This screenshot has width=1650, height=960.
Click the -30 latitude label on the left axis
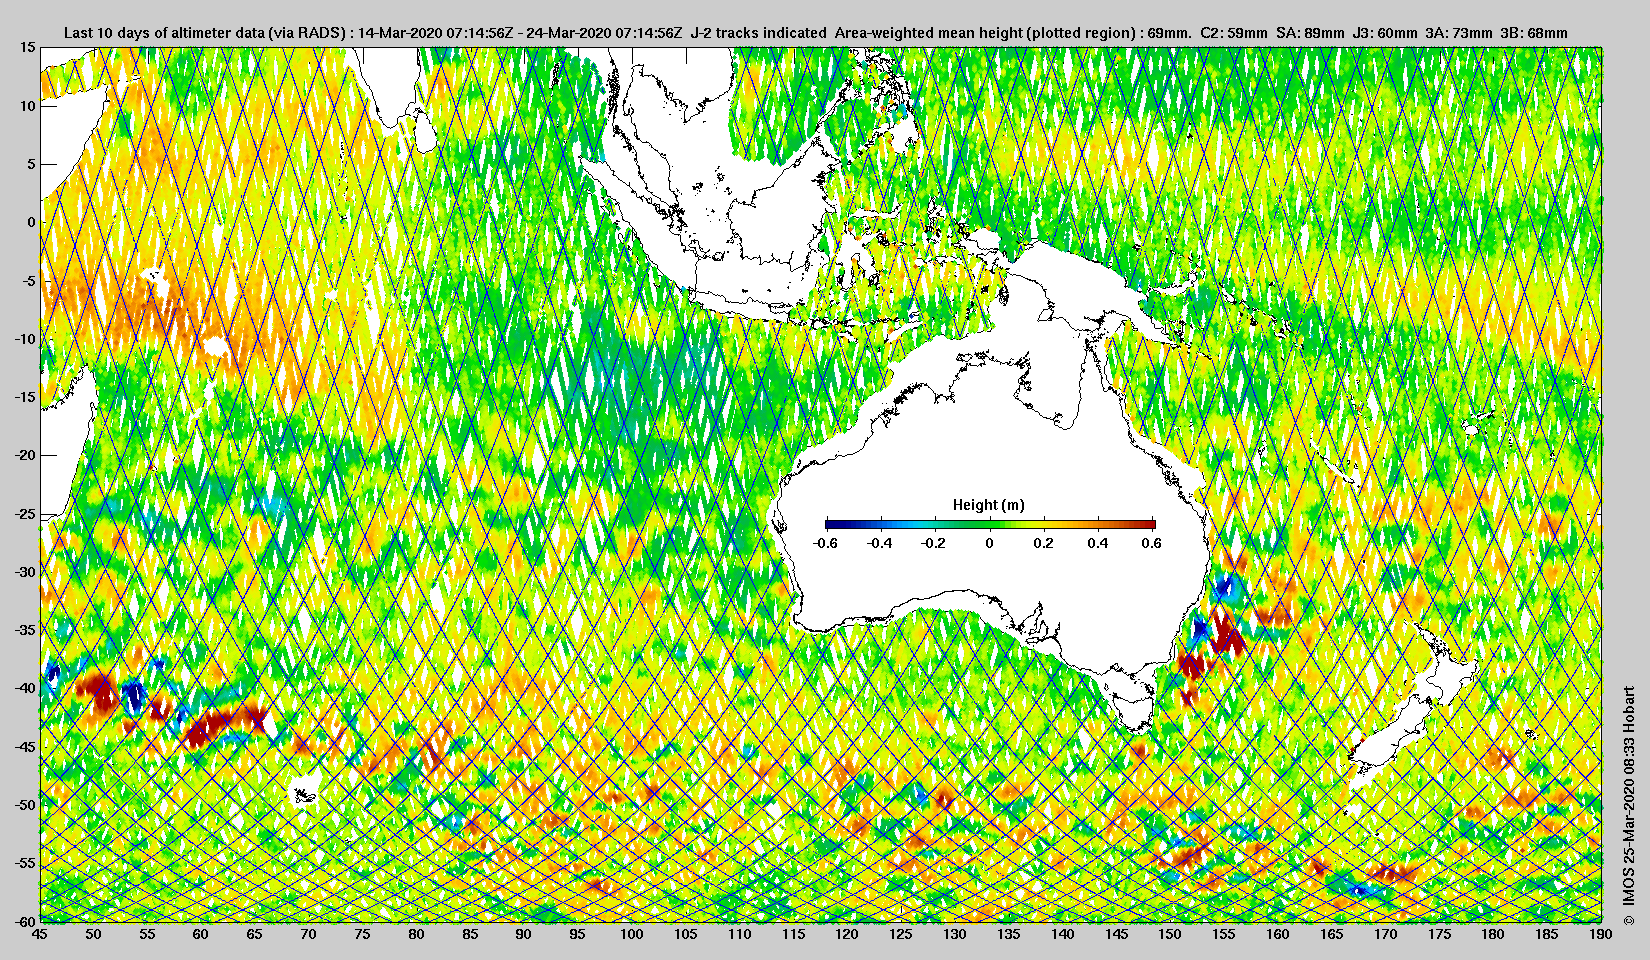coord(24,572)
